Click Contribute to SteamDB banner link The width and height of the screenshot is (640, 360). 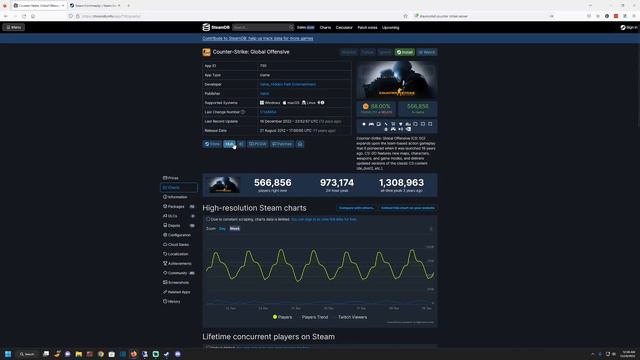coord(258,38)
